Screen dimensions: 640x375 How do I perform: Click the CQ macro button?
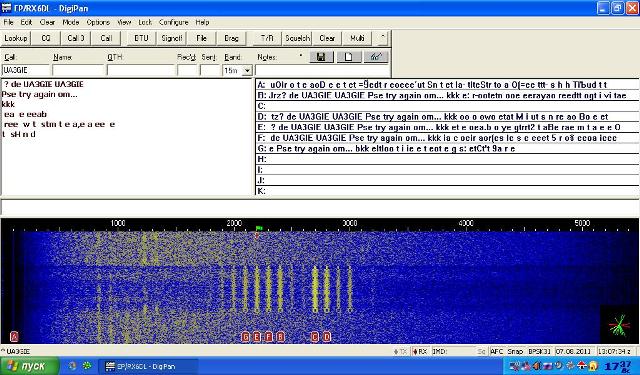pyautogui.click(x=46, y=38)
